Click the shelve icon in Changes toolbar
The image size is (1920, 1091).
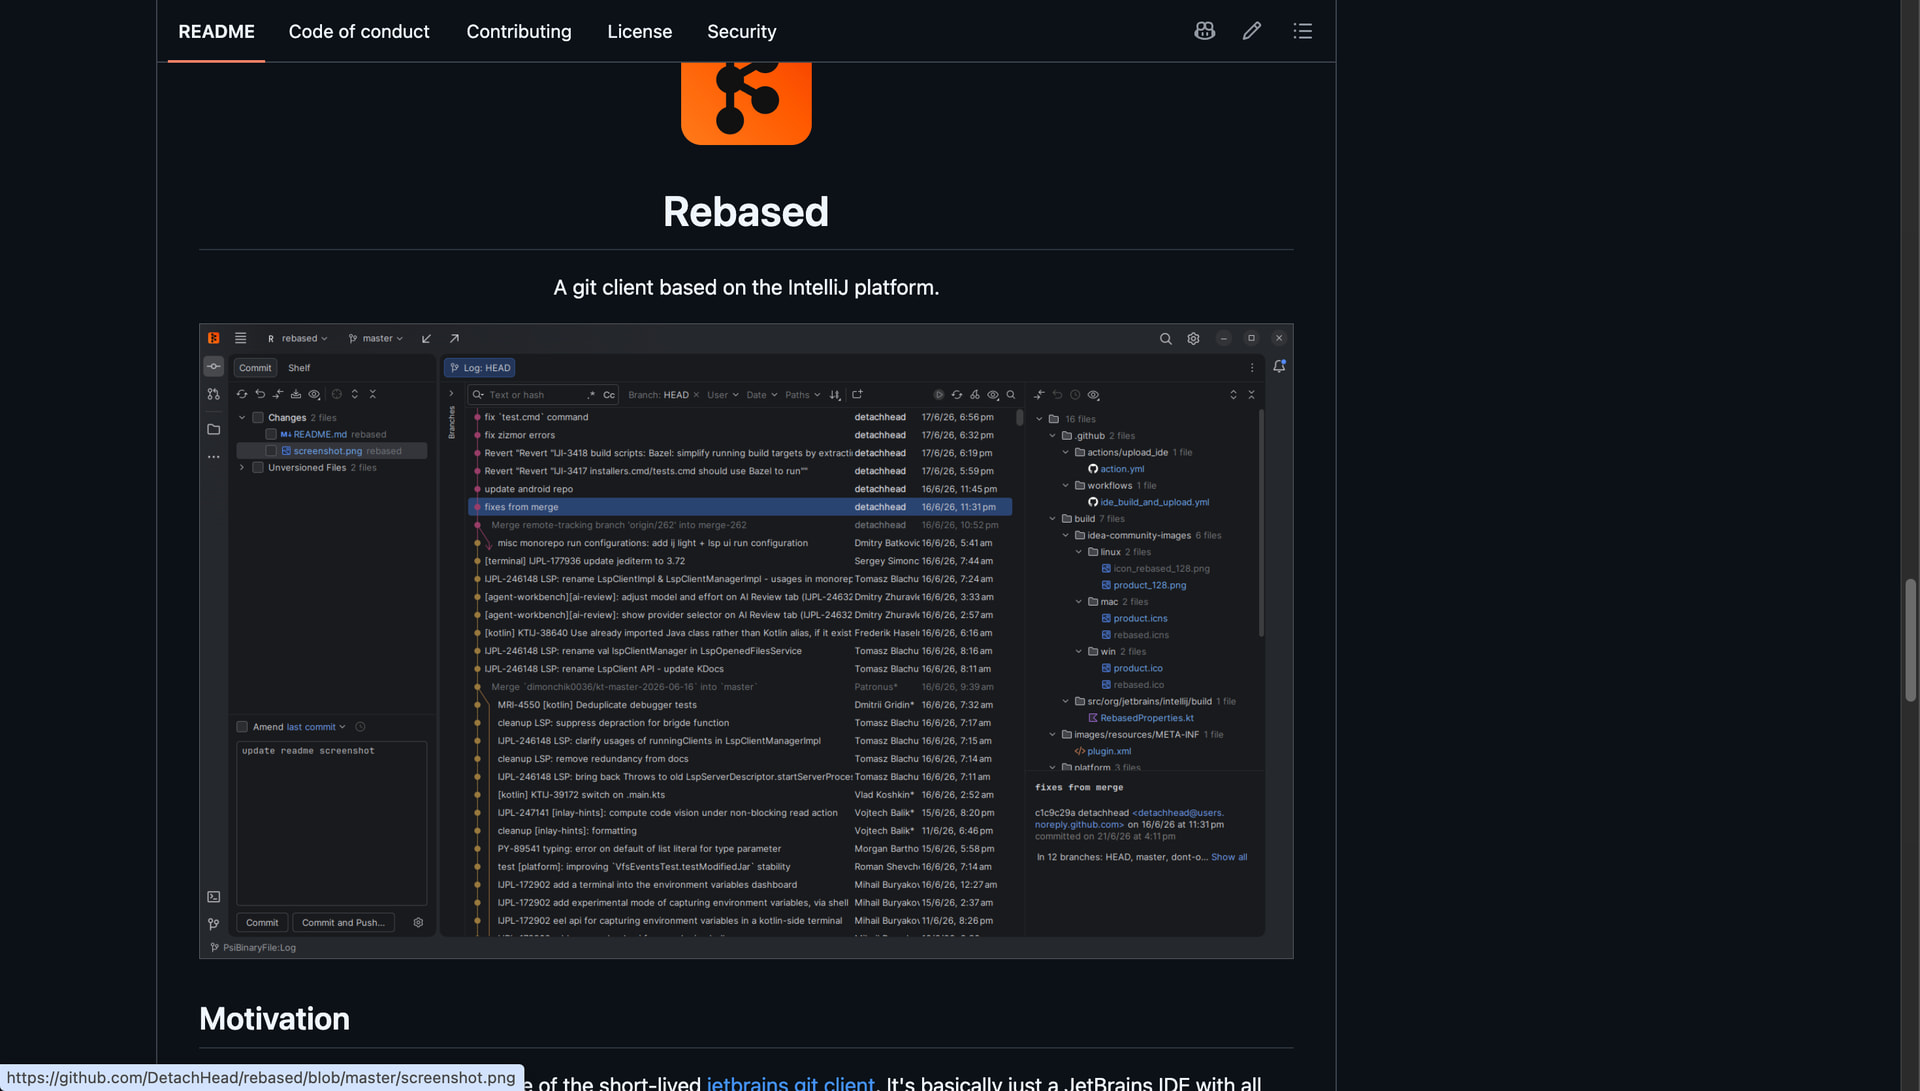[x=296, y=394]
